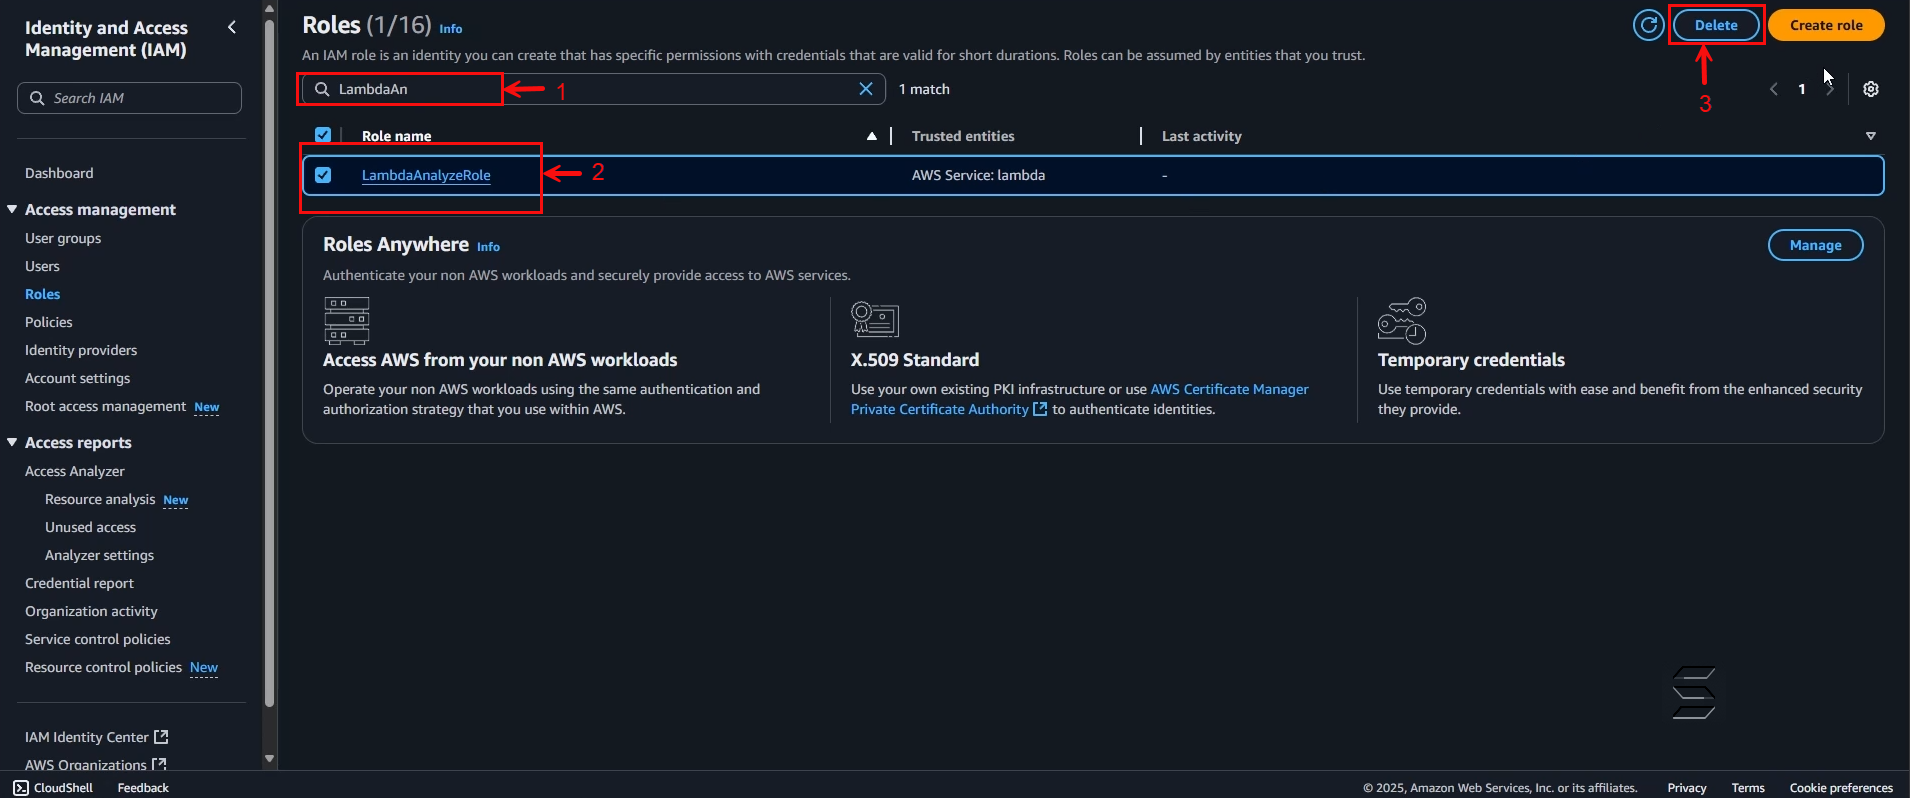
Task: Open Roles Anywhere Info link
Action: pos(488,247)
